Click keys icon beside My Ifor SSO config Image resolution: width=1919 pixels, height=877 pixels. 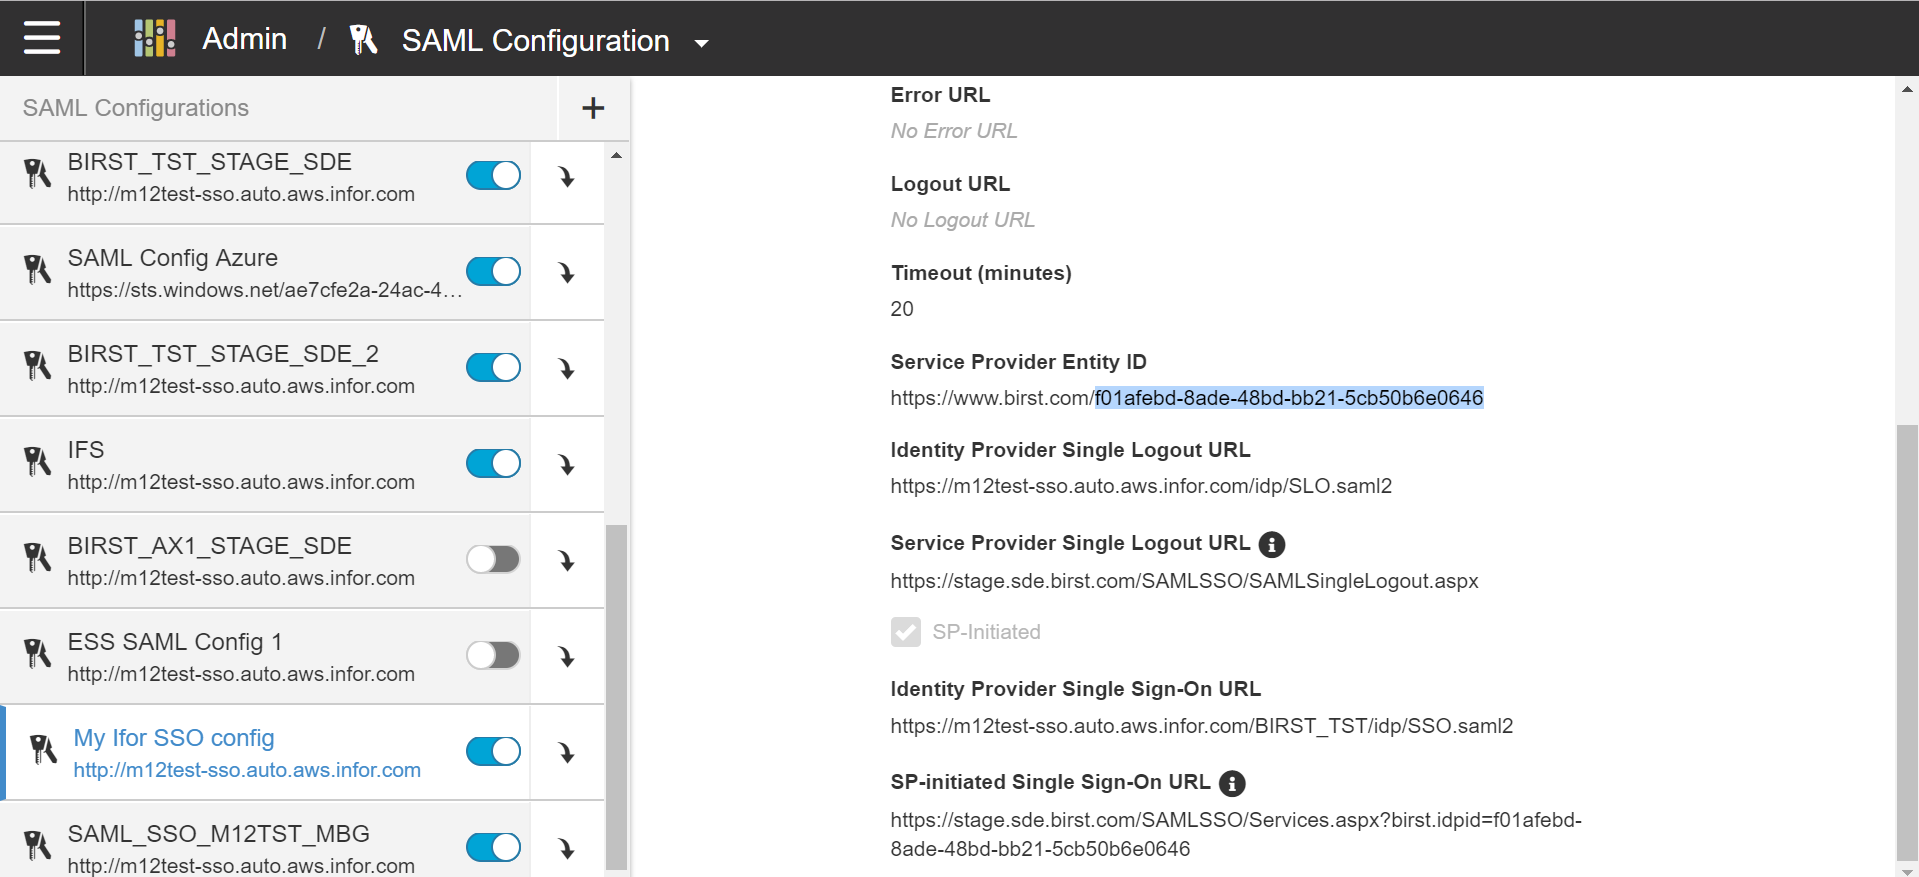click(43, 750)
